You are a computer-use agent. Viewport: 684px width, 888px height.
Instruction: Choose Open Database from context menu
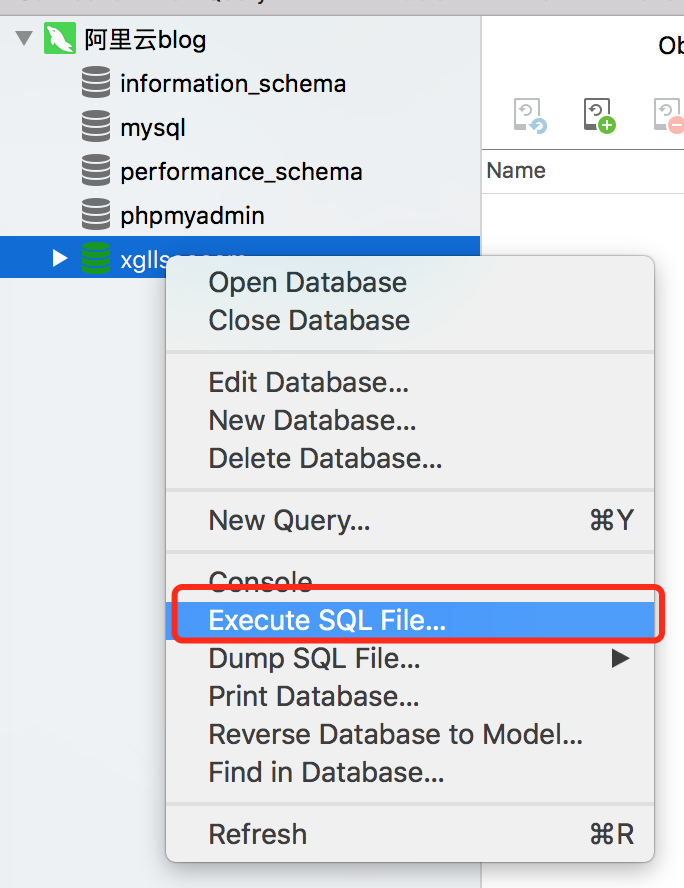pos(410,282)
